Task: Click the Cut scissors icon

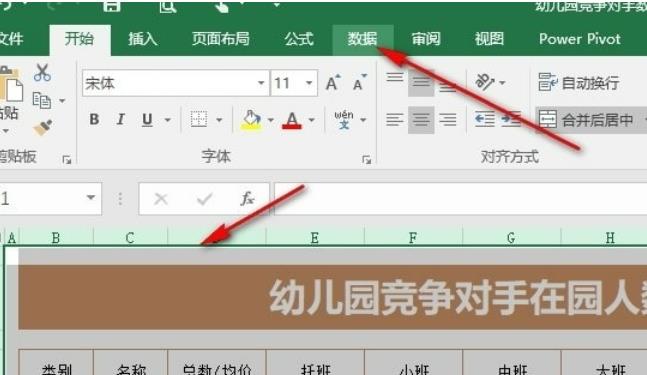Action: coord(42,73)
